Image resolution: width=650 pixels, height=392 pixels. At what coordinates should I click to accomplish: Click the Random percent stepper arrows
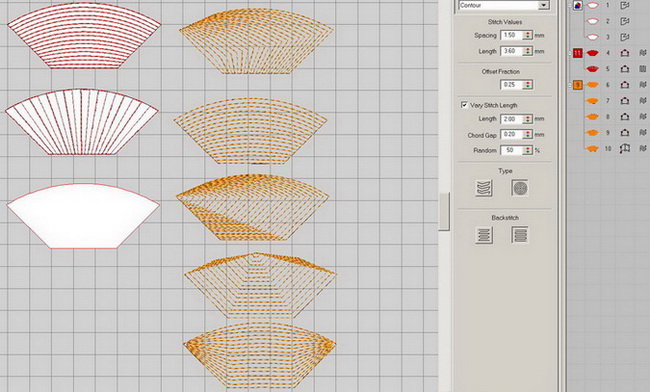[x=528, y=150]
